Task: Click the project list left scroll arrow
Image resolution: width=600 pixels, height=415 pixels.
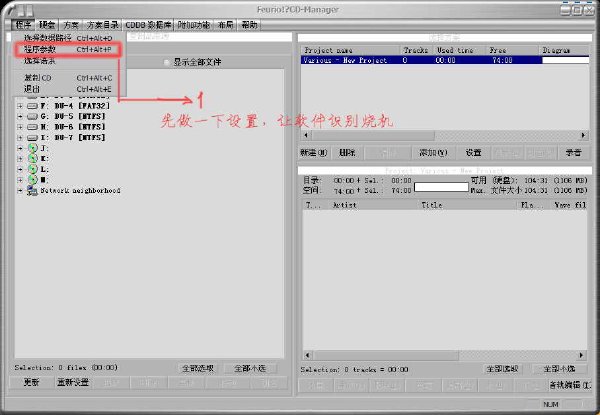Action: pos(306,135)
